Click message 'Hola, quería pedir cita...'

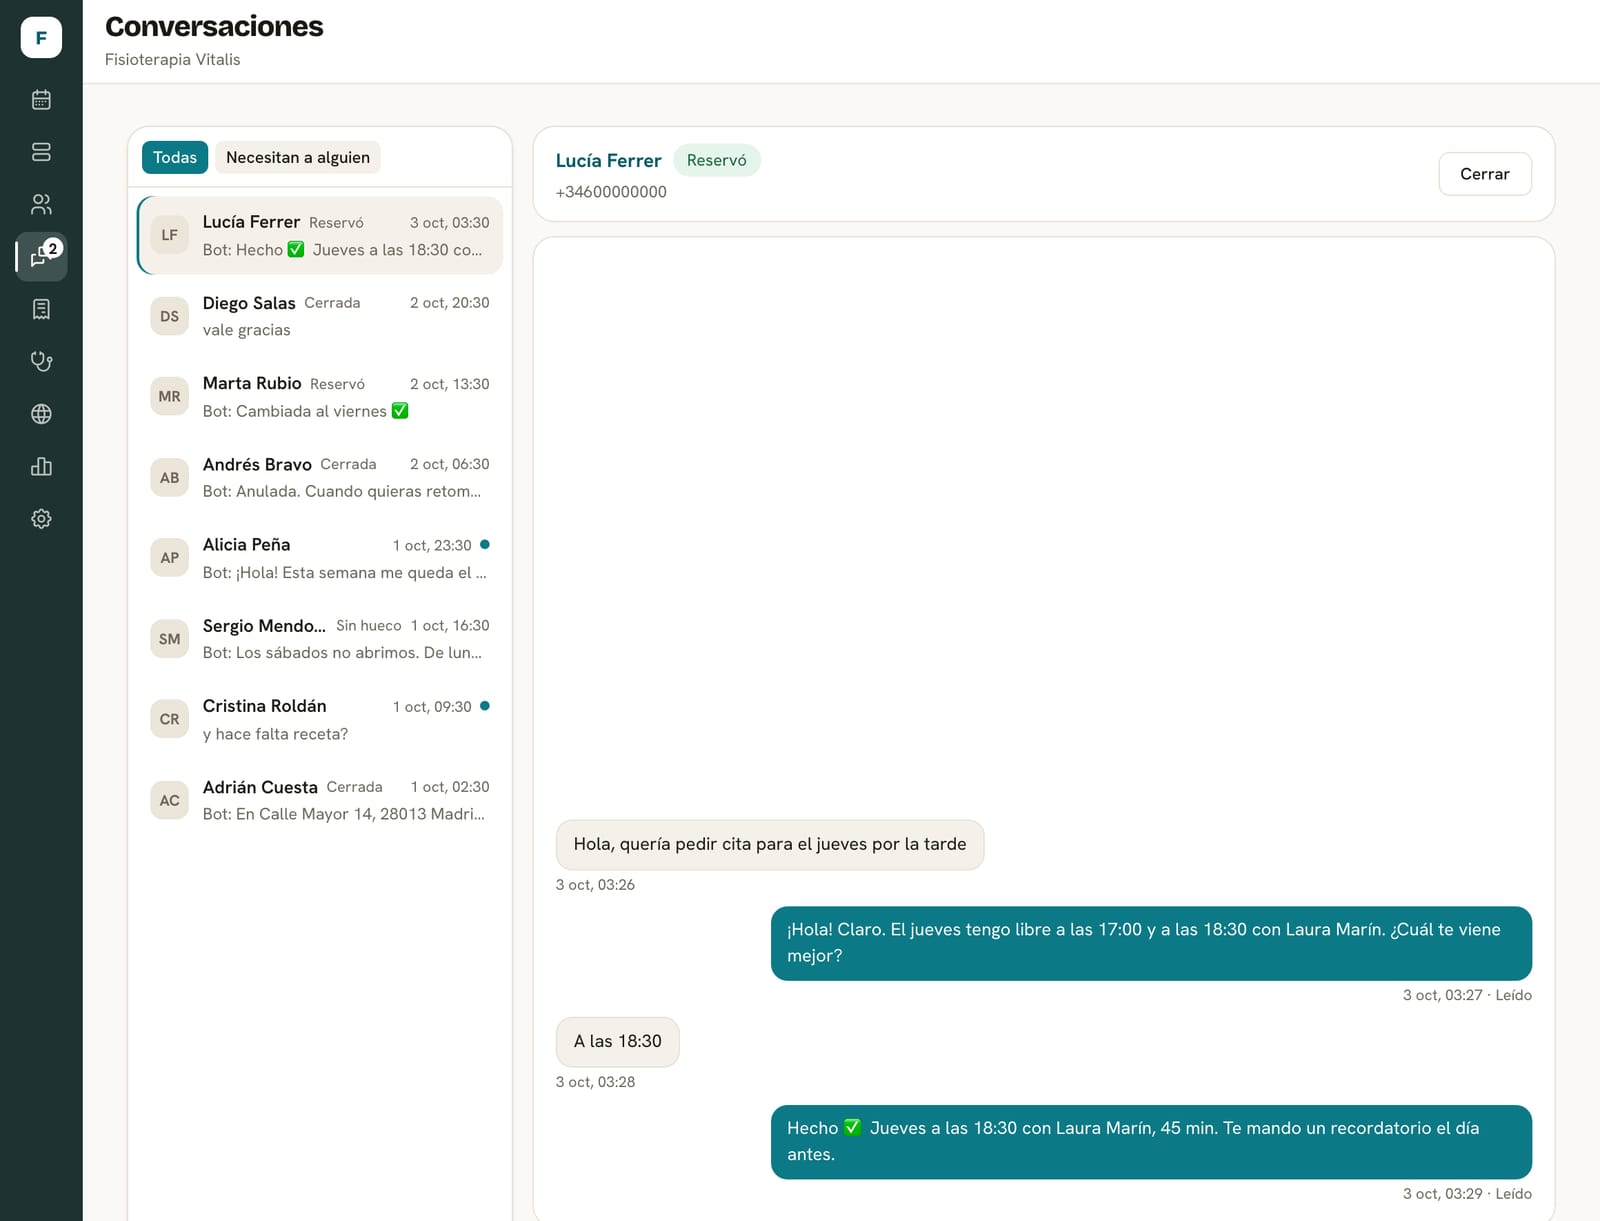[770, 844]
